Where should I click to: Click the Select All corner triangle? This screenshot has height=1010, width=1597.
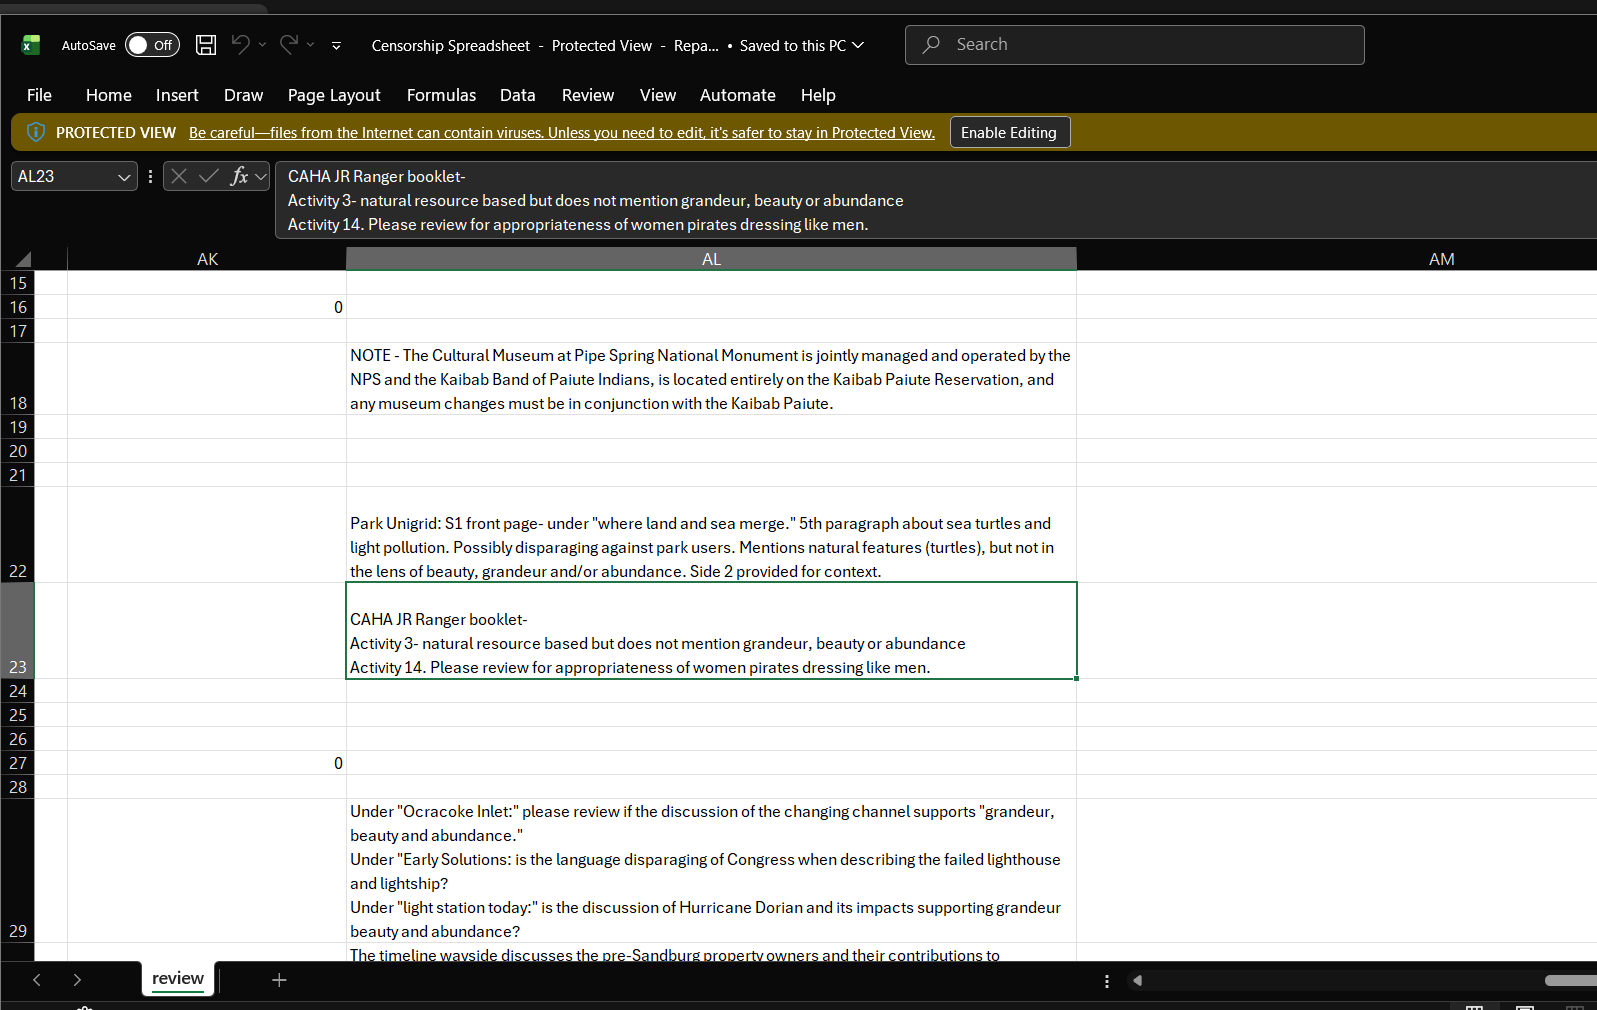coord(22,259)
